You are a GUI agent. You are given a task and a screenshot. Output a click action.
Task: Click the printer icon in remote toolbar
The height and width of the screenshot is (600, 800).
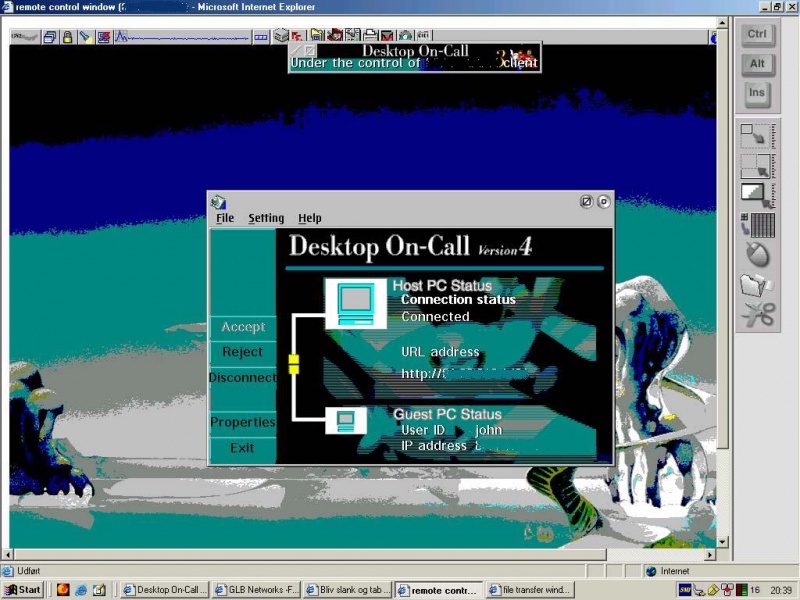point(370,35)
